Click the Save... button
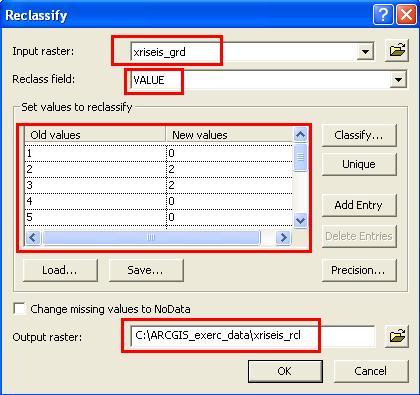Screen dimensions: 420x395 (146, 270)
